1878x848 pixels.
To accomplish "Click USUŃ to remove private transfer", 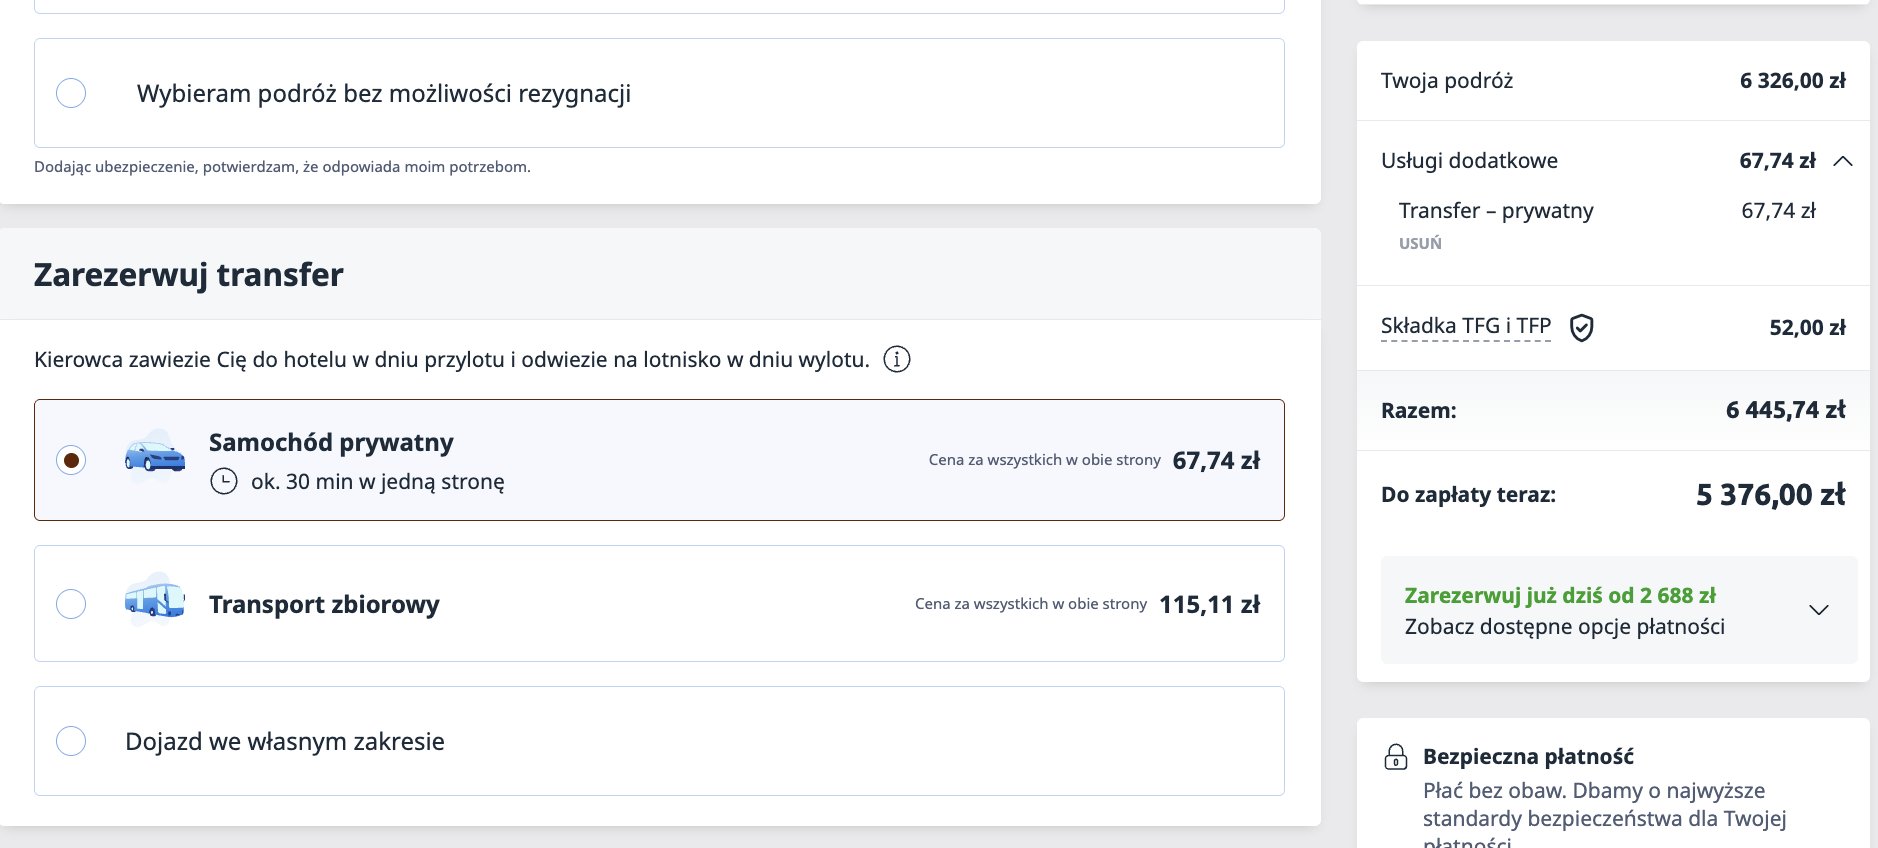I will coord(1420,243).
